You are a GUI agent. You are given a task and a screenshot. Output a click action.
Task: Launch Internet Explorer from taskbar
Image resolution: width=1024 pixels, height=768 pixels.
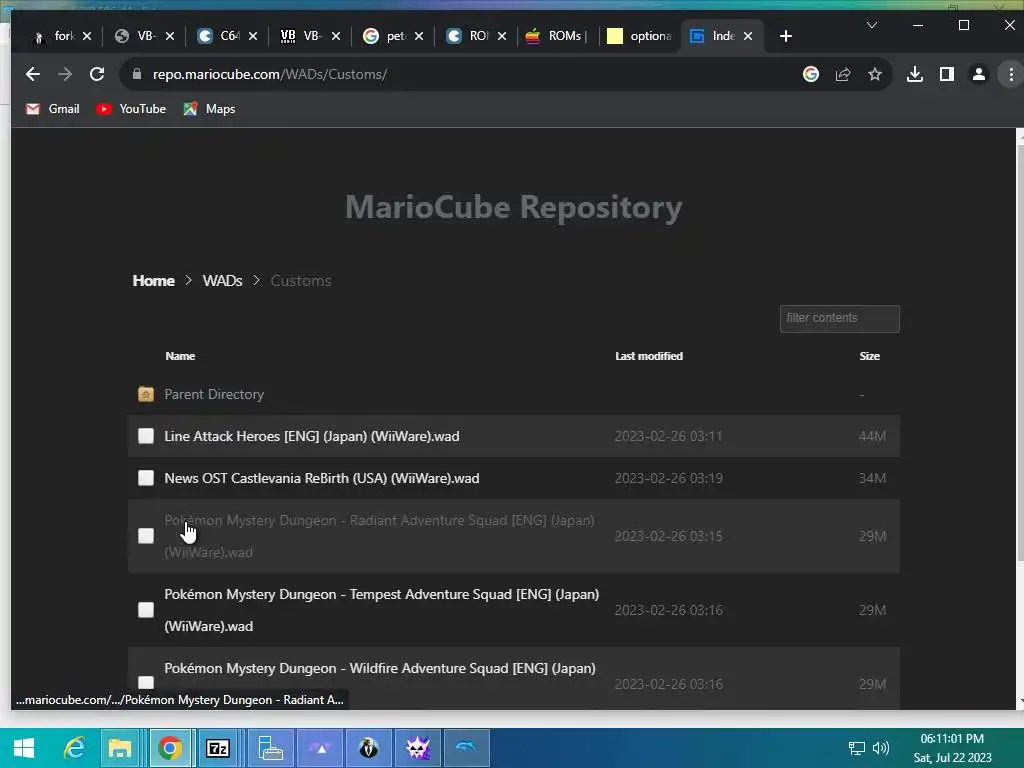point(74,748)
